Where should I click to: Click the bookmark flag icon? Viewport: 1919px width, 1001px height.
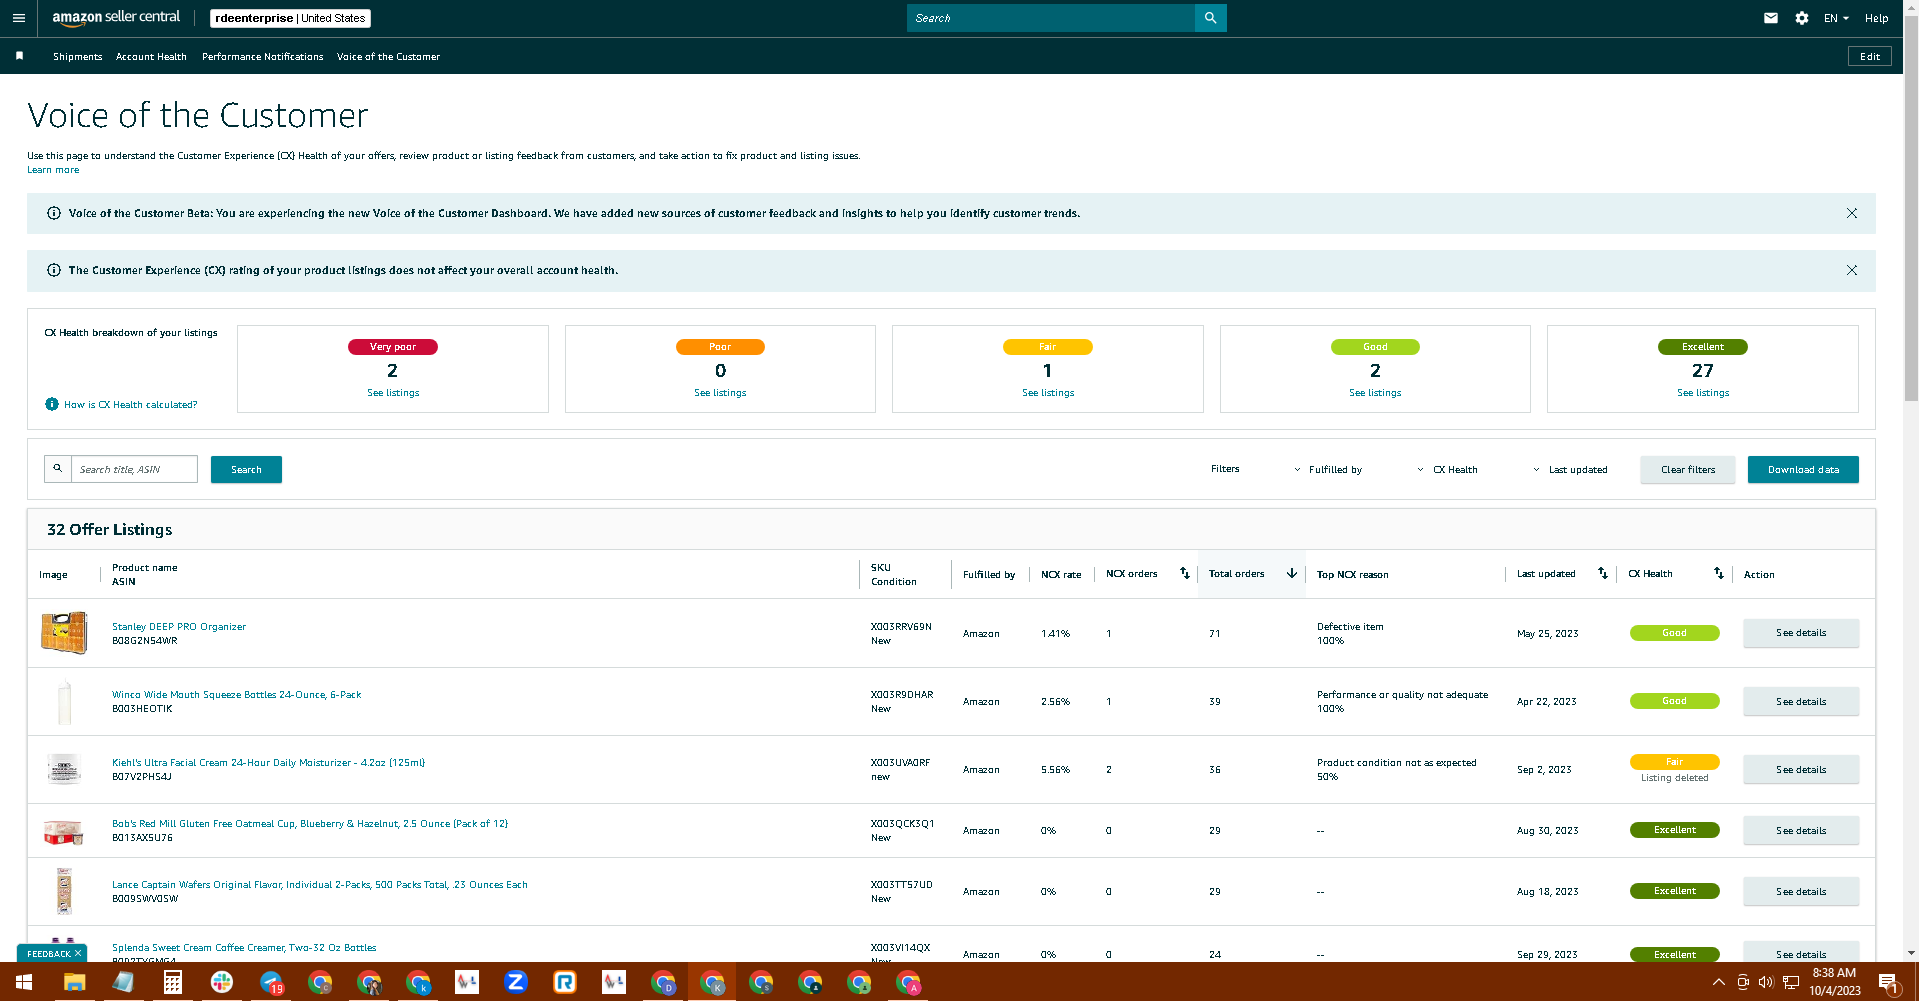coord(19,56)
